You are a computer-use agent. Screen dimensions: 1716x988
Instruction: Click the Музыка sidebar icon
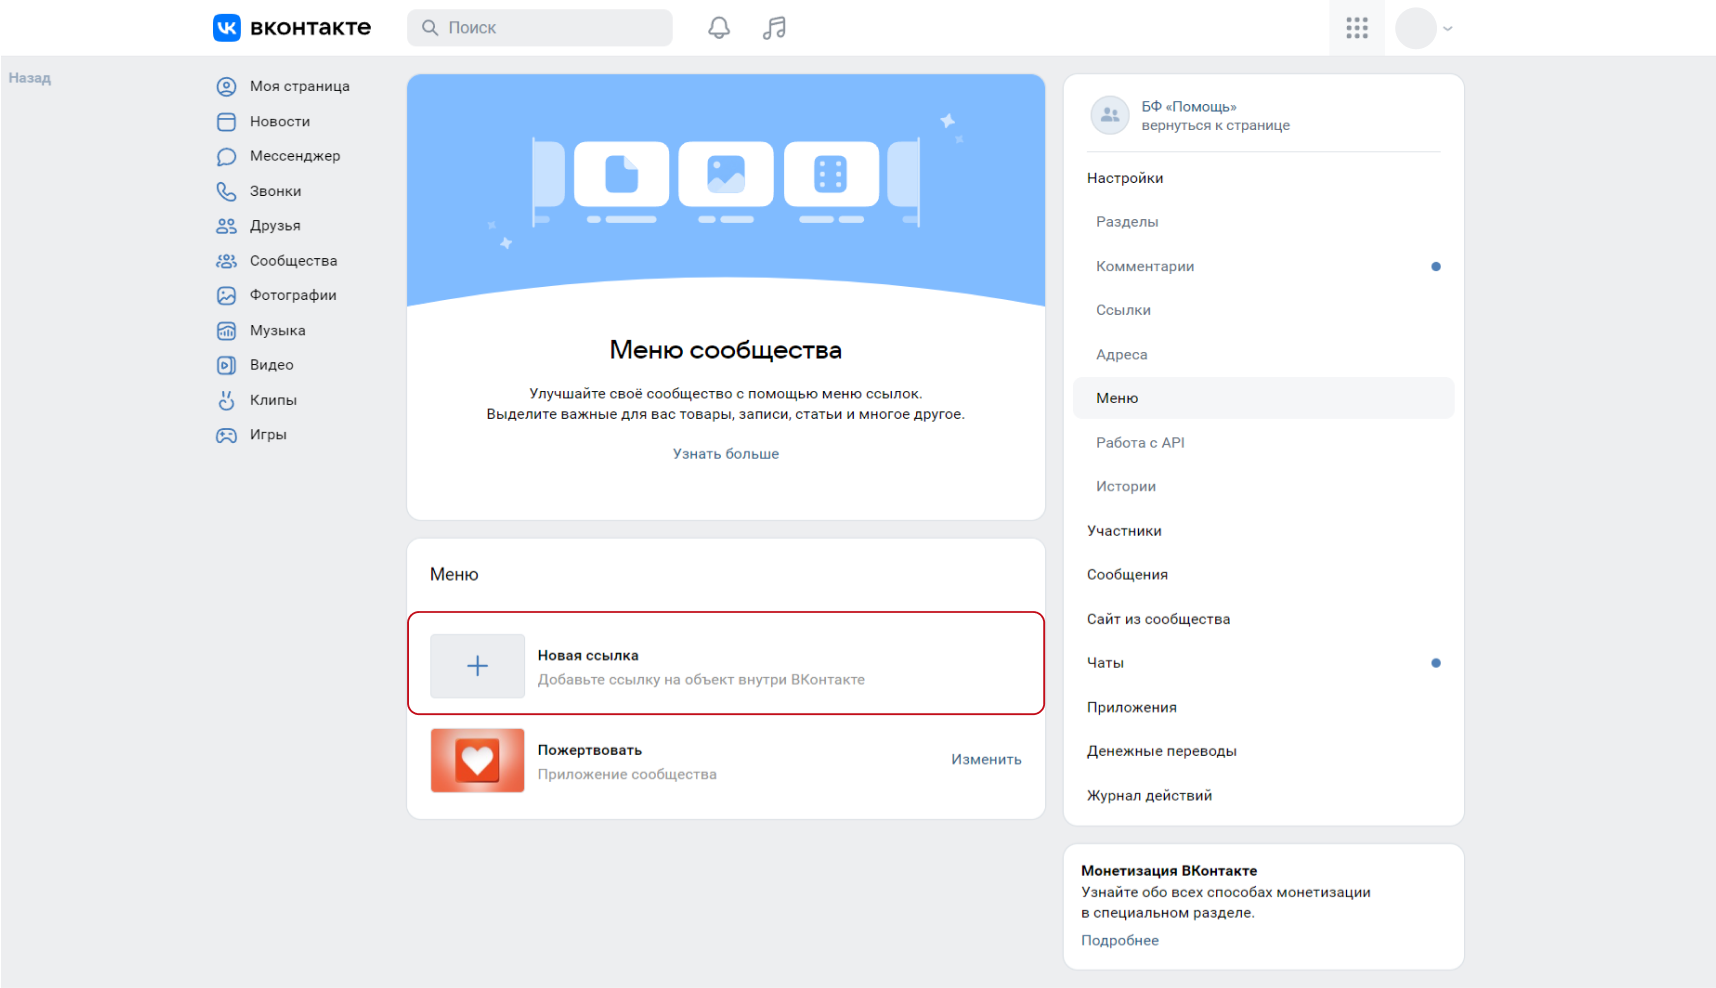[227, 331]
